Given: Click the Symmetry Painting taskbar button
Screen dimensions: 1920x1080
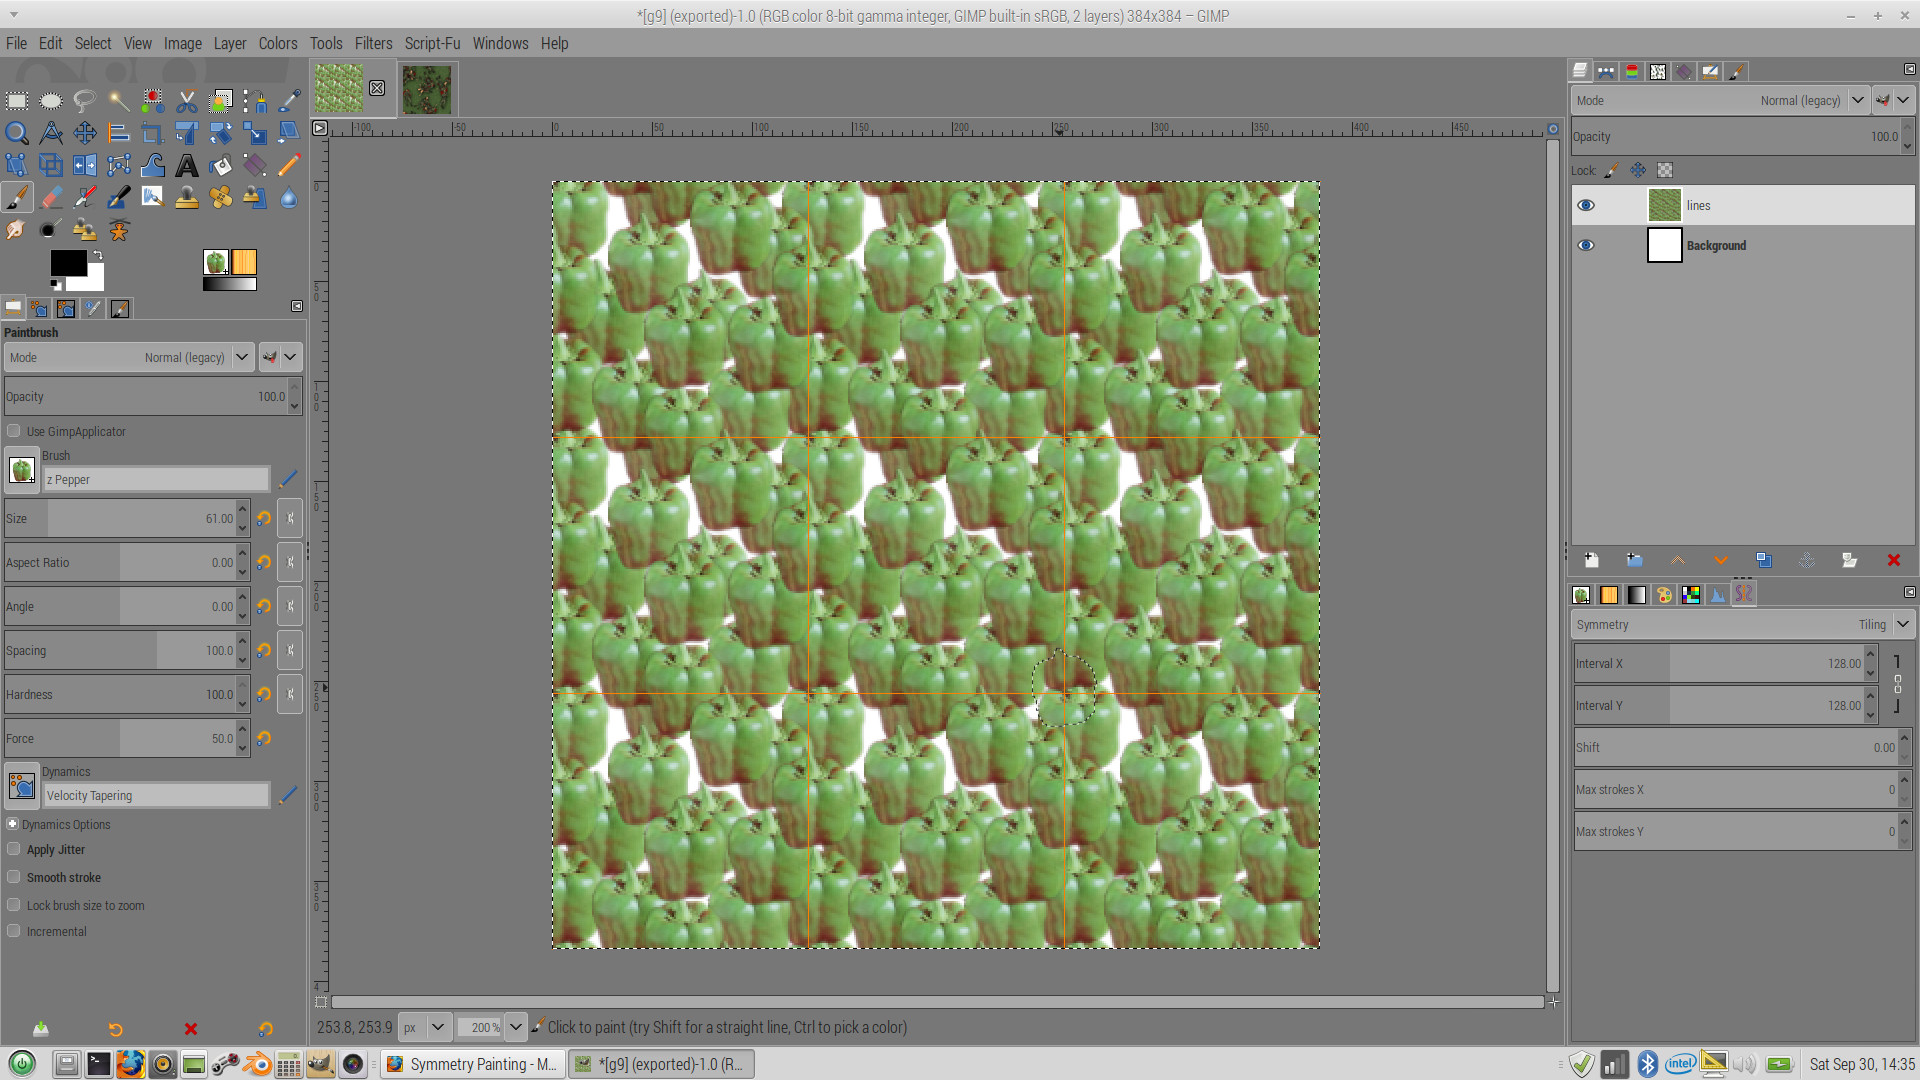Looking at the screenshot, I should pos(473,1064).
